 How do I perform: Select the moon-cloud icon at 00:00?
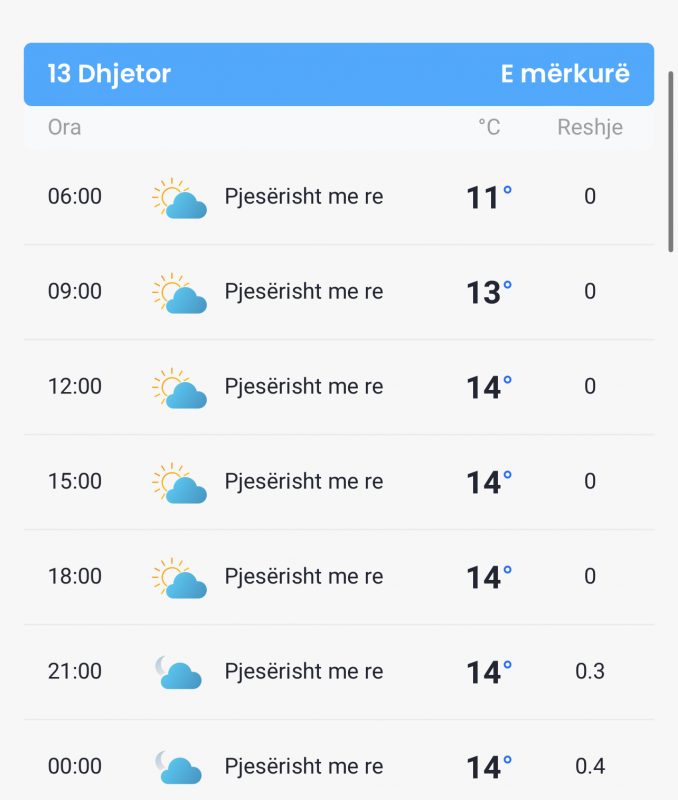coord(179,767)
